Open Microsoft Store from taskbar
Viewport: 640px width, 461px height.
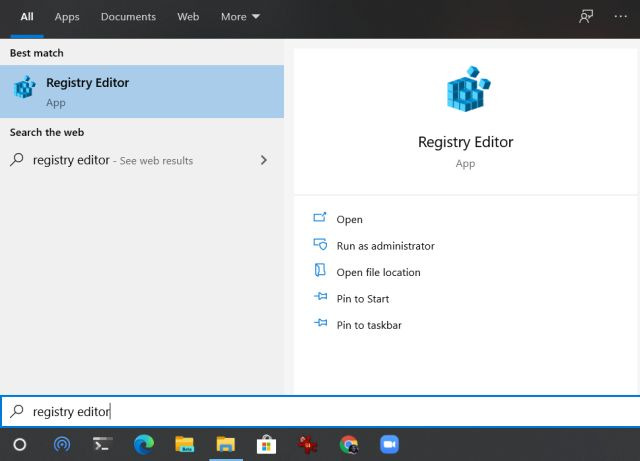pos(267,444)
